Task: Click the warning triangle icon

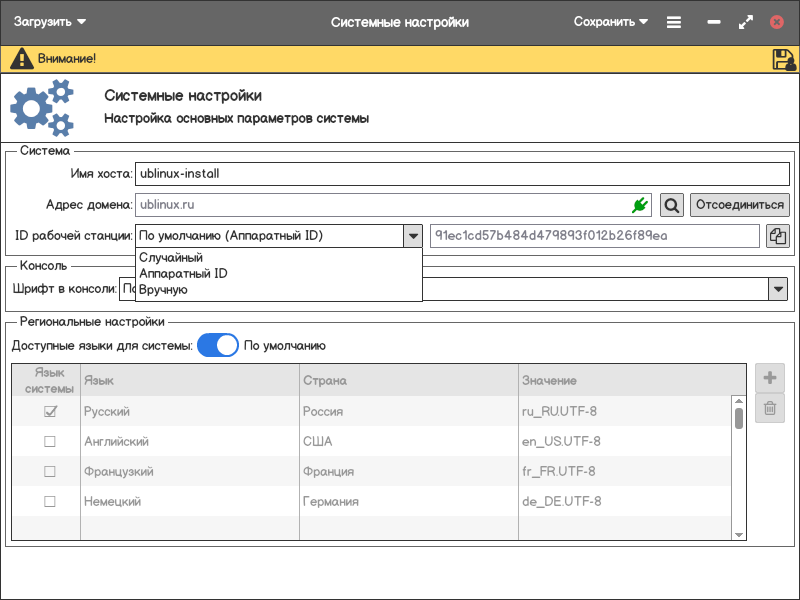Action: click(x=21, y=59)
